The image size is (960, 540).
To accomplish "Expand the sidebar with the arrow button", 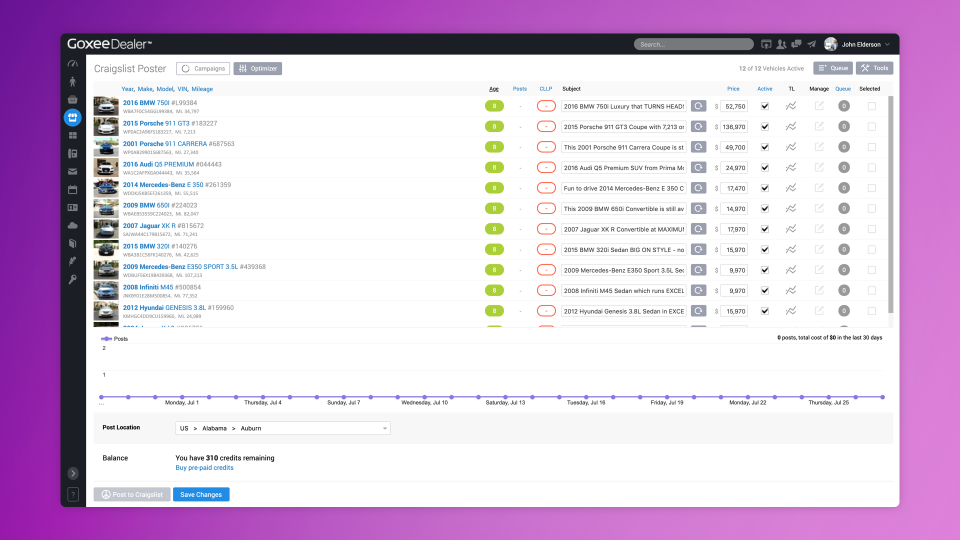I will (x=73, y=473).
